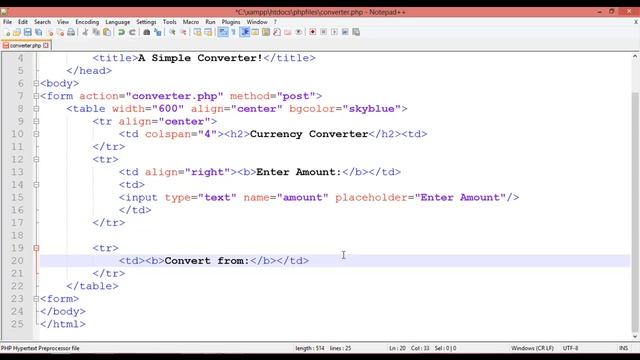Click the Copy toolbar icon
The image size is (640, 360).
point(96,32)
